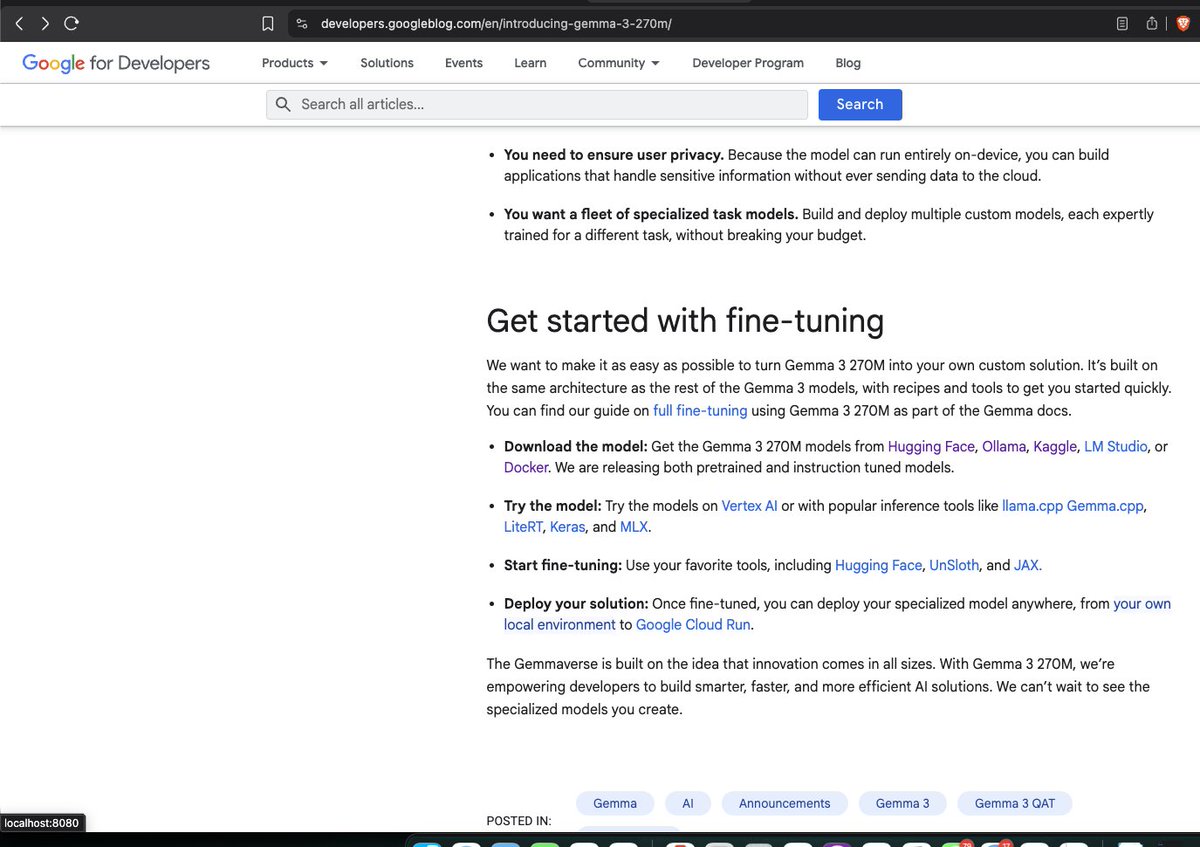The image size is (1200, 847).
Task: Open the Hugging Face link in Download the model
Action: click(931, 447)
